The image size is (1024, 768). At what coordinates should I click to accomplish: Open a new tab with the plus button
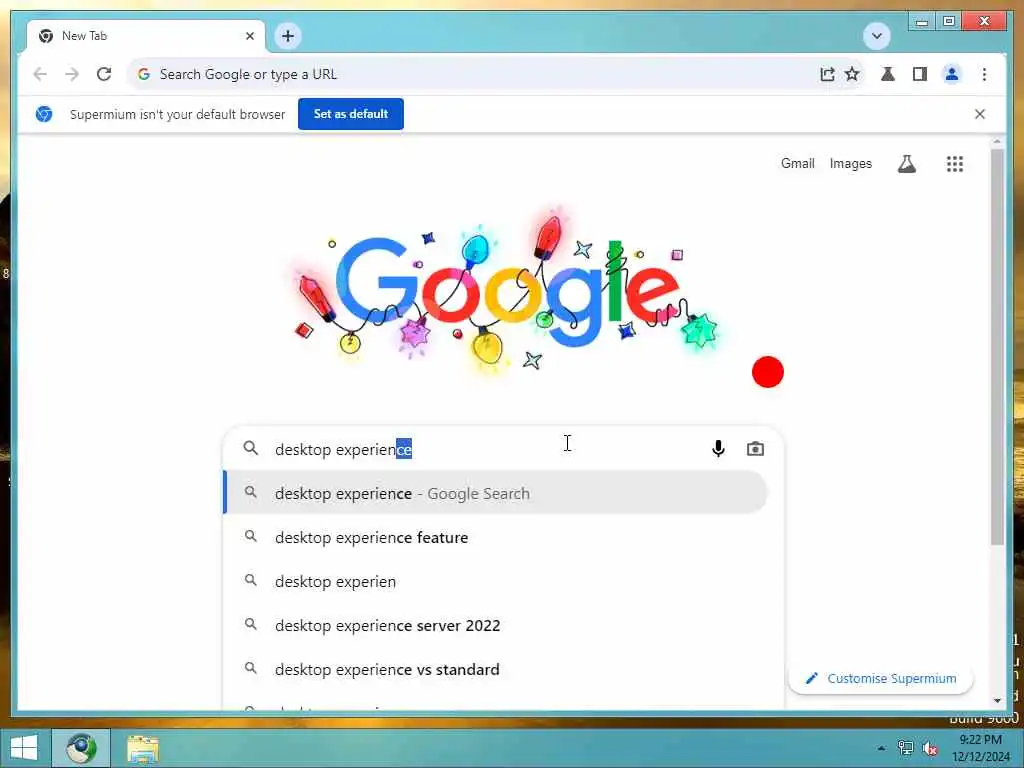pyautogui.click(x=288, y=36)
